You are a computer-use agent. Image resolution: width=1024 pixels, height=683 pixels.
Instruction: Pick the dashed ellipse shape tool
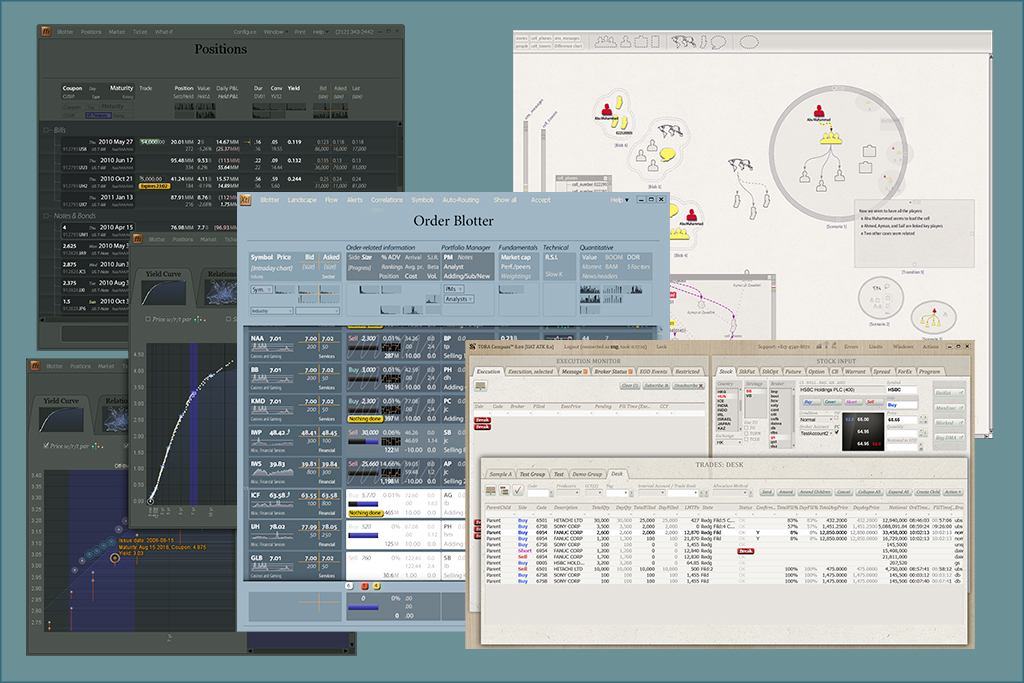pos(748,42)
